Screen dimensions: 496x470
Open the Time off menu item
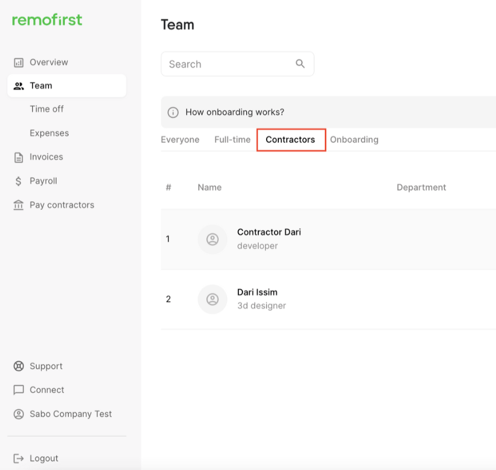47,109
